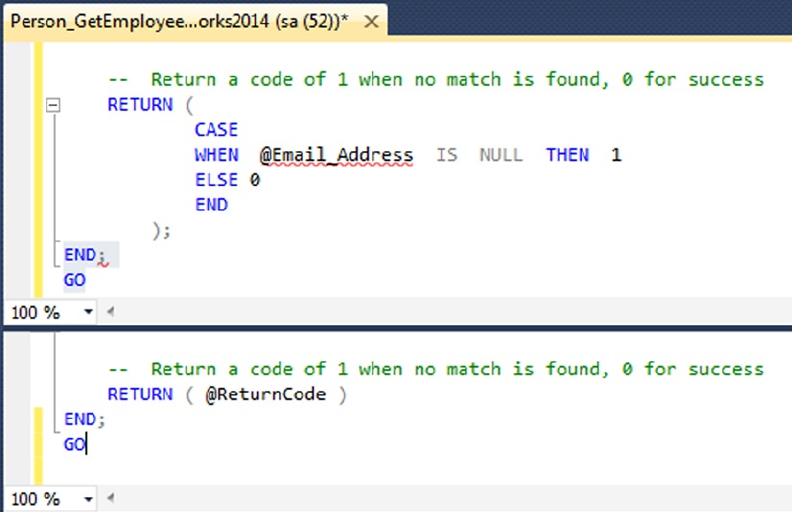Click the lower pane left scroll arrow
792x512 pixels.
coord(110,499)
